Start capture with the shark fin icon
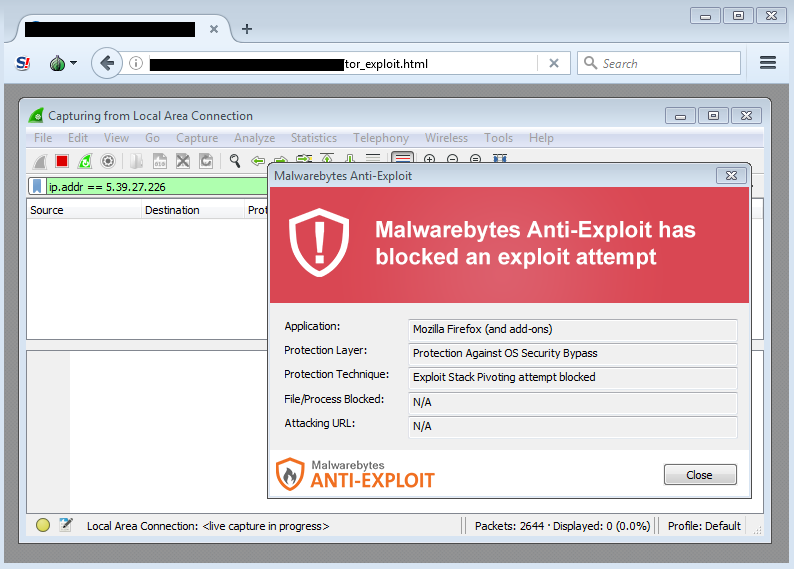 (39, 161)
